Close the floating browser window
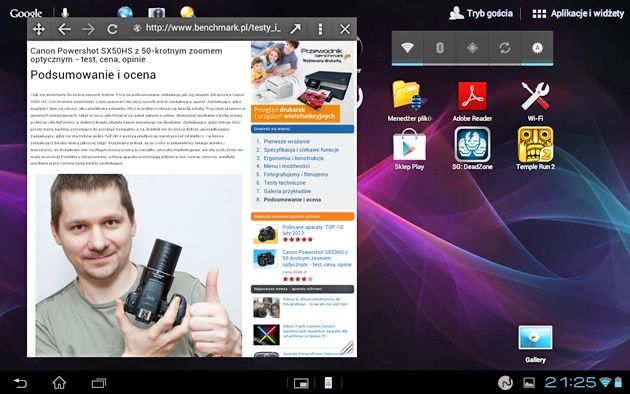The width and height of the screenshot is (630, 394). pyautogui.click(x=345, y=29)
